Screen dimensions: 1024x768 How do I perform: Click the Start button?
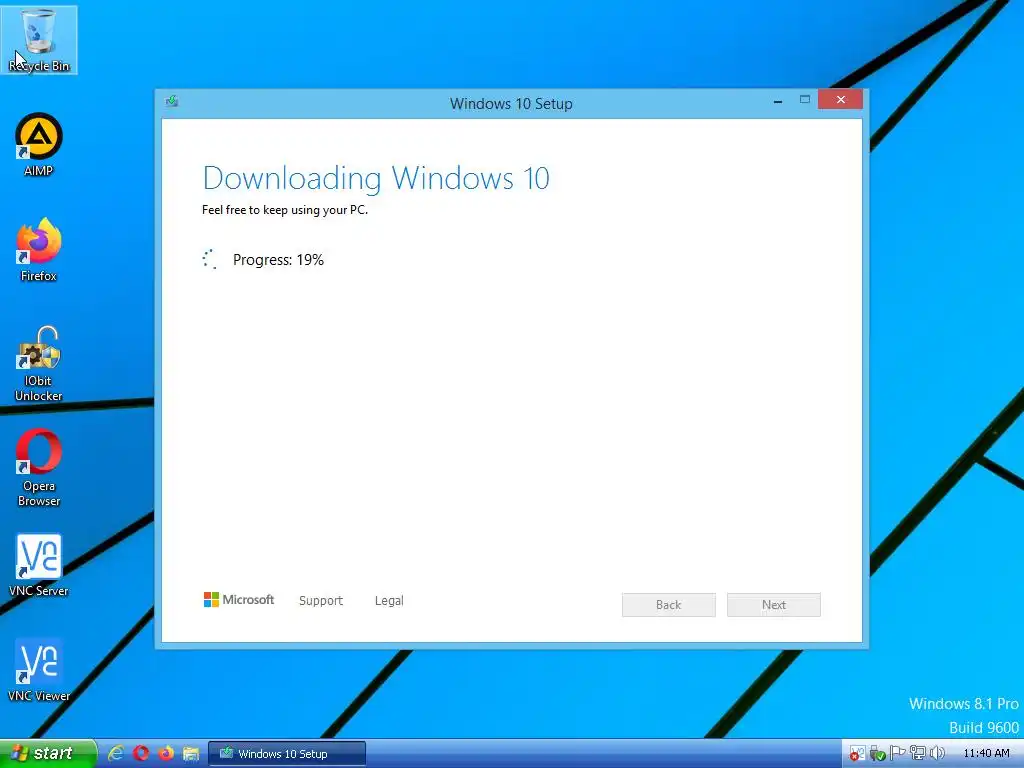click(48, 753)
